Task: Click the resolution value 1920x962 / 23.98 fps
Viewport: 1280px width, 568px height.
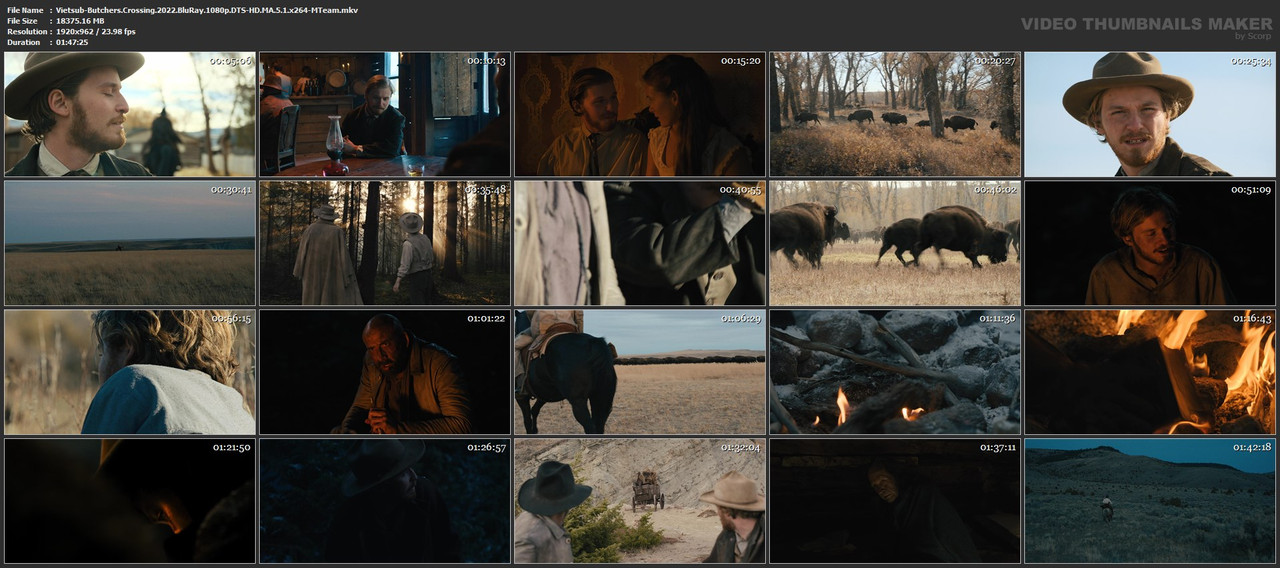Action: [x=96, y=32]
